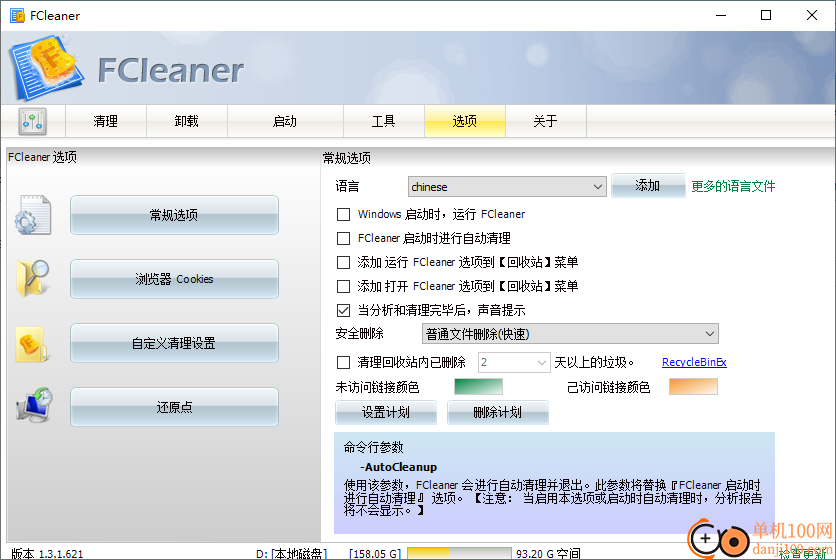Open 浏览器 Cookies settings page
836x560 pixels.
click(174, 279)
